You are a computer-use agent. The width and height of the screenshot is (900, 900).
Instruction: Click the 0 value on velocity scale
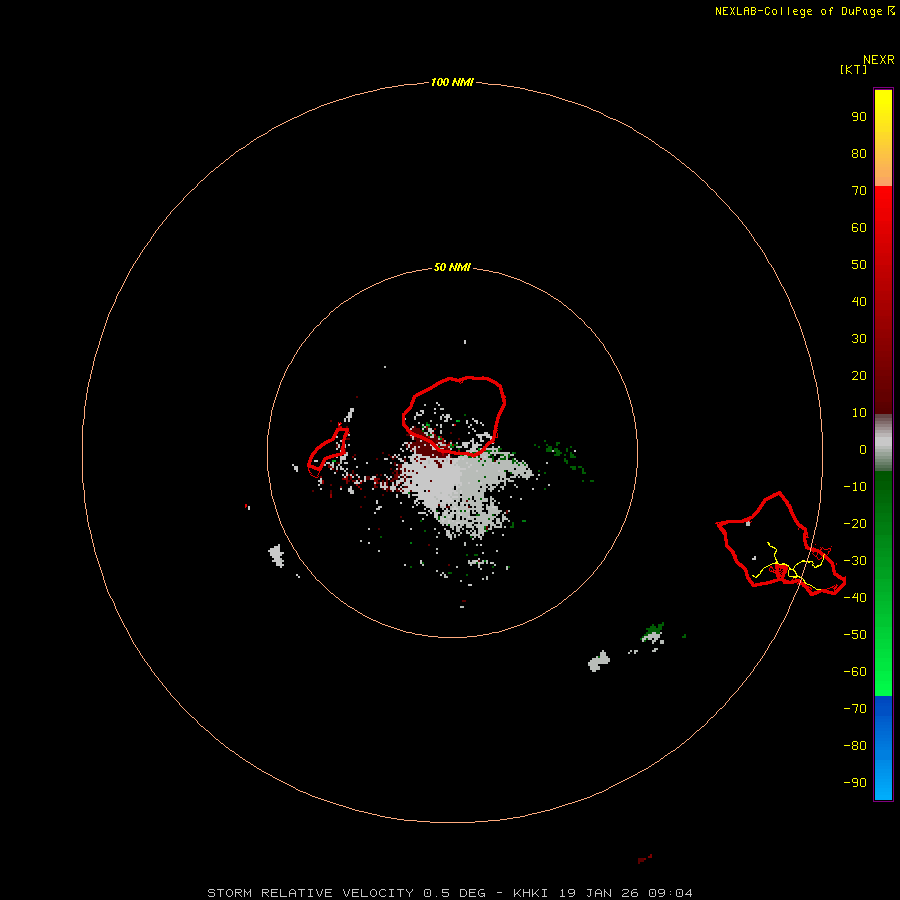[863, 450]
